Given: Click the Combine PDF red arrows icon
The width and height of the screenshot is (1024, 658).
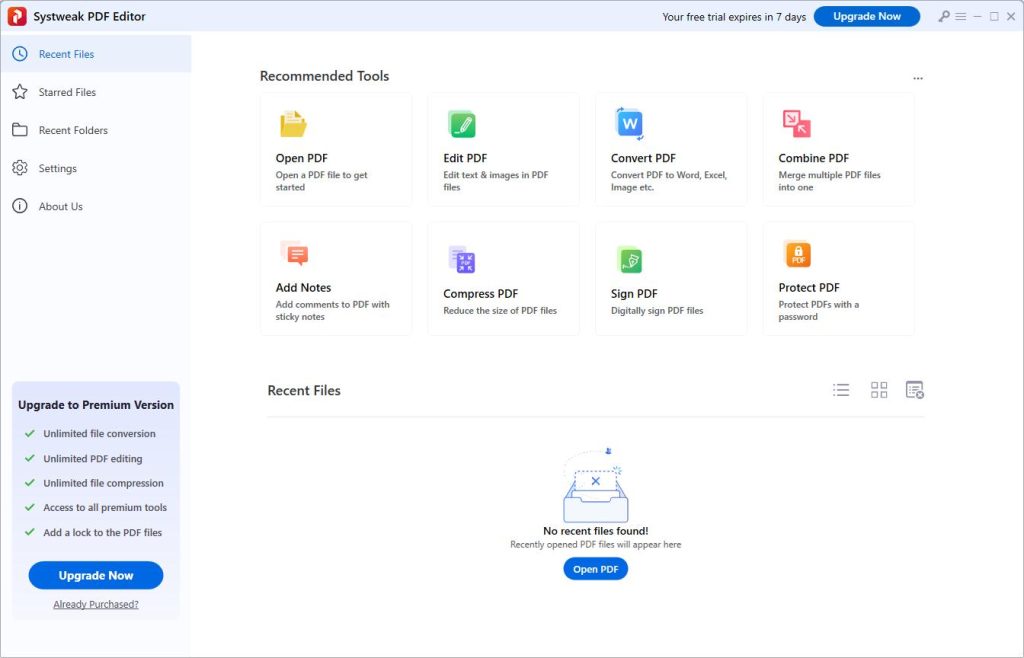Looking at the screenshot, I should coord(796,123).
